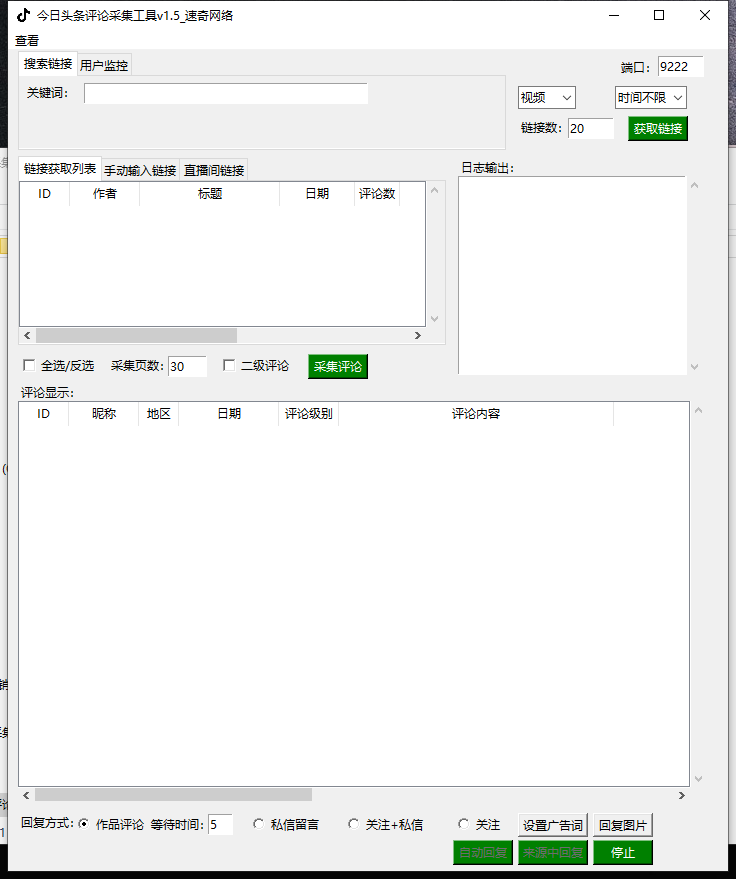Screen dimensions: 736x879
Task: Open the 查看 menu
Action: point(27,41)
